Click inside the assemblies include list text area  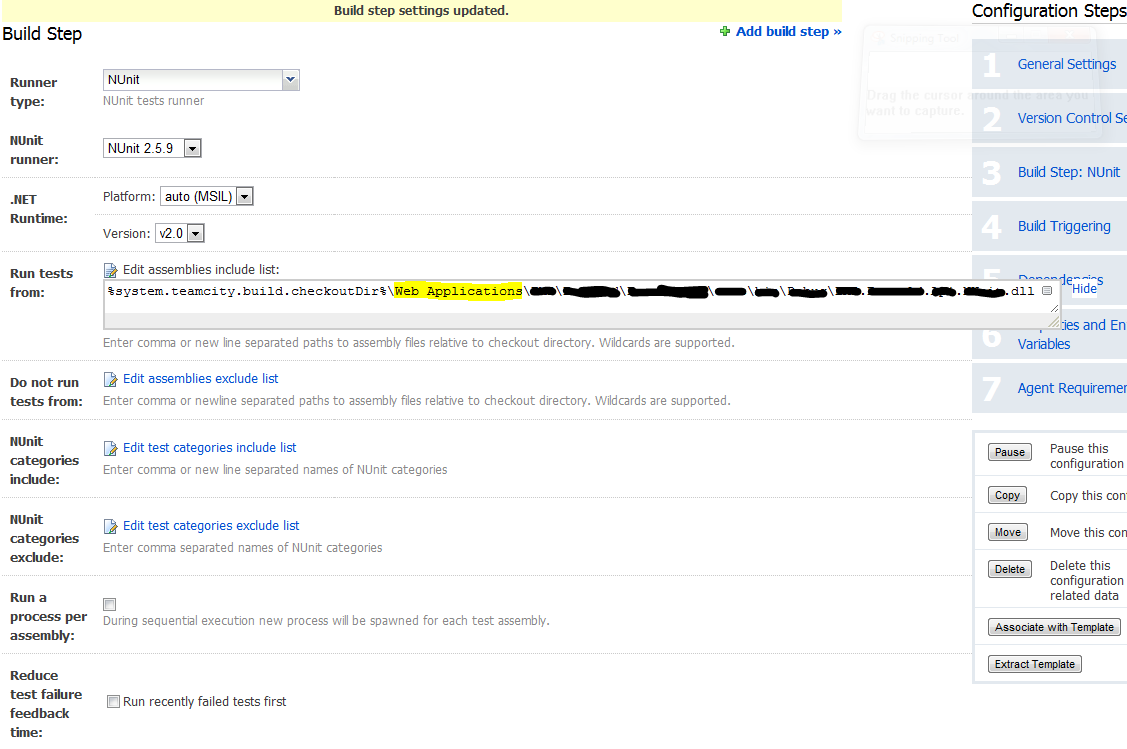(581, 303)
